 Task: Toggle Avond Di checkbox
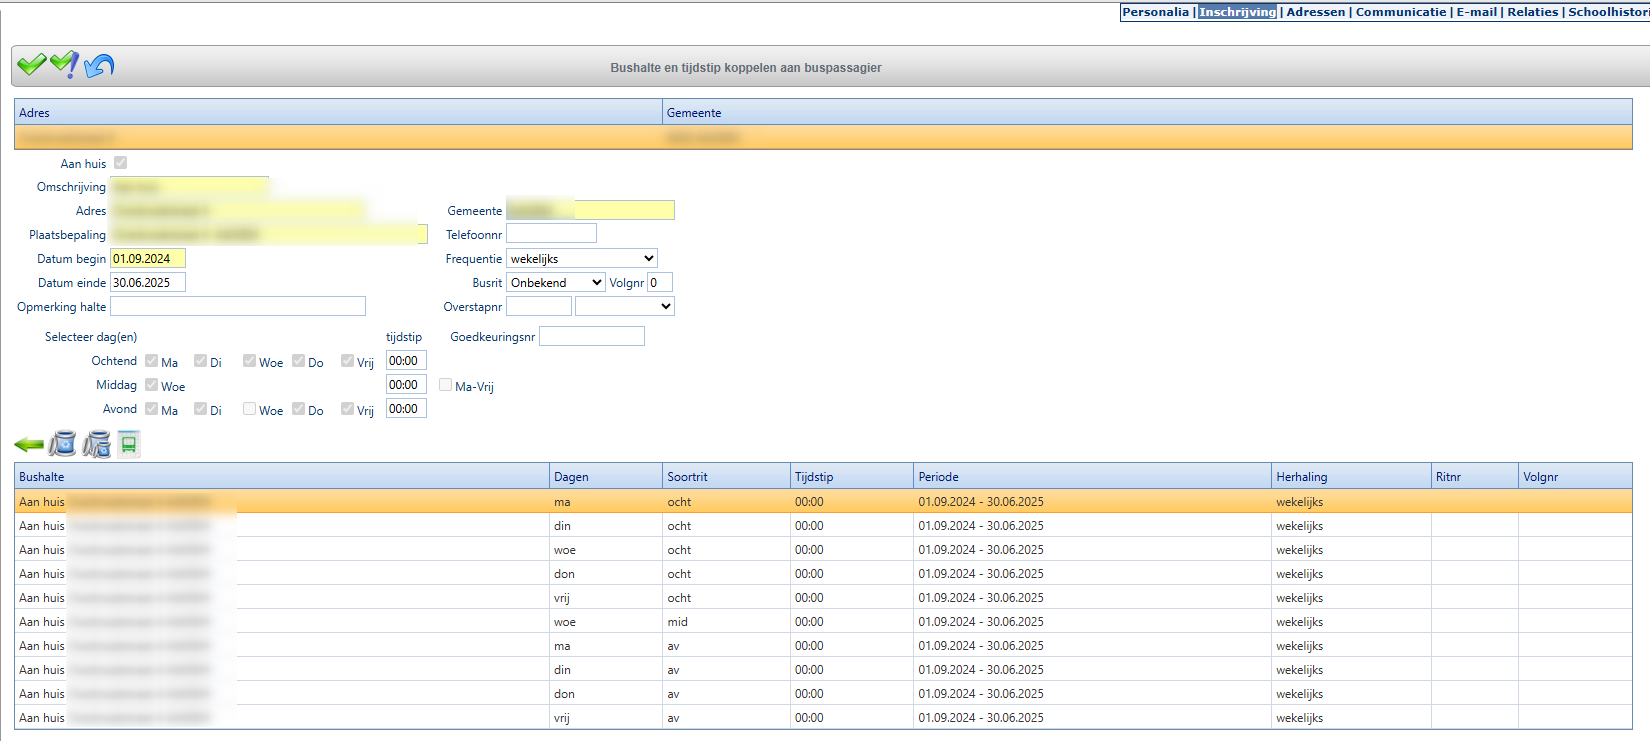click(x=200, y=409)
